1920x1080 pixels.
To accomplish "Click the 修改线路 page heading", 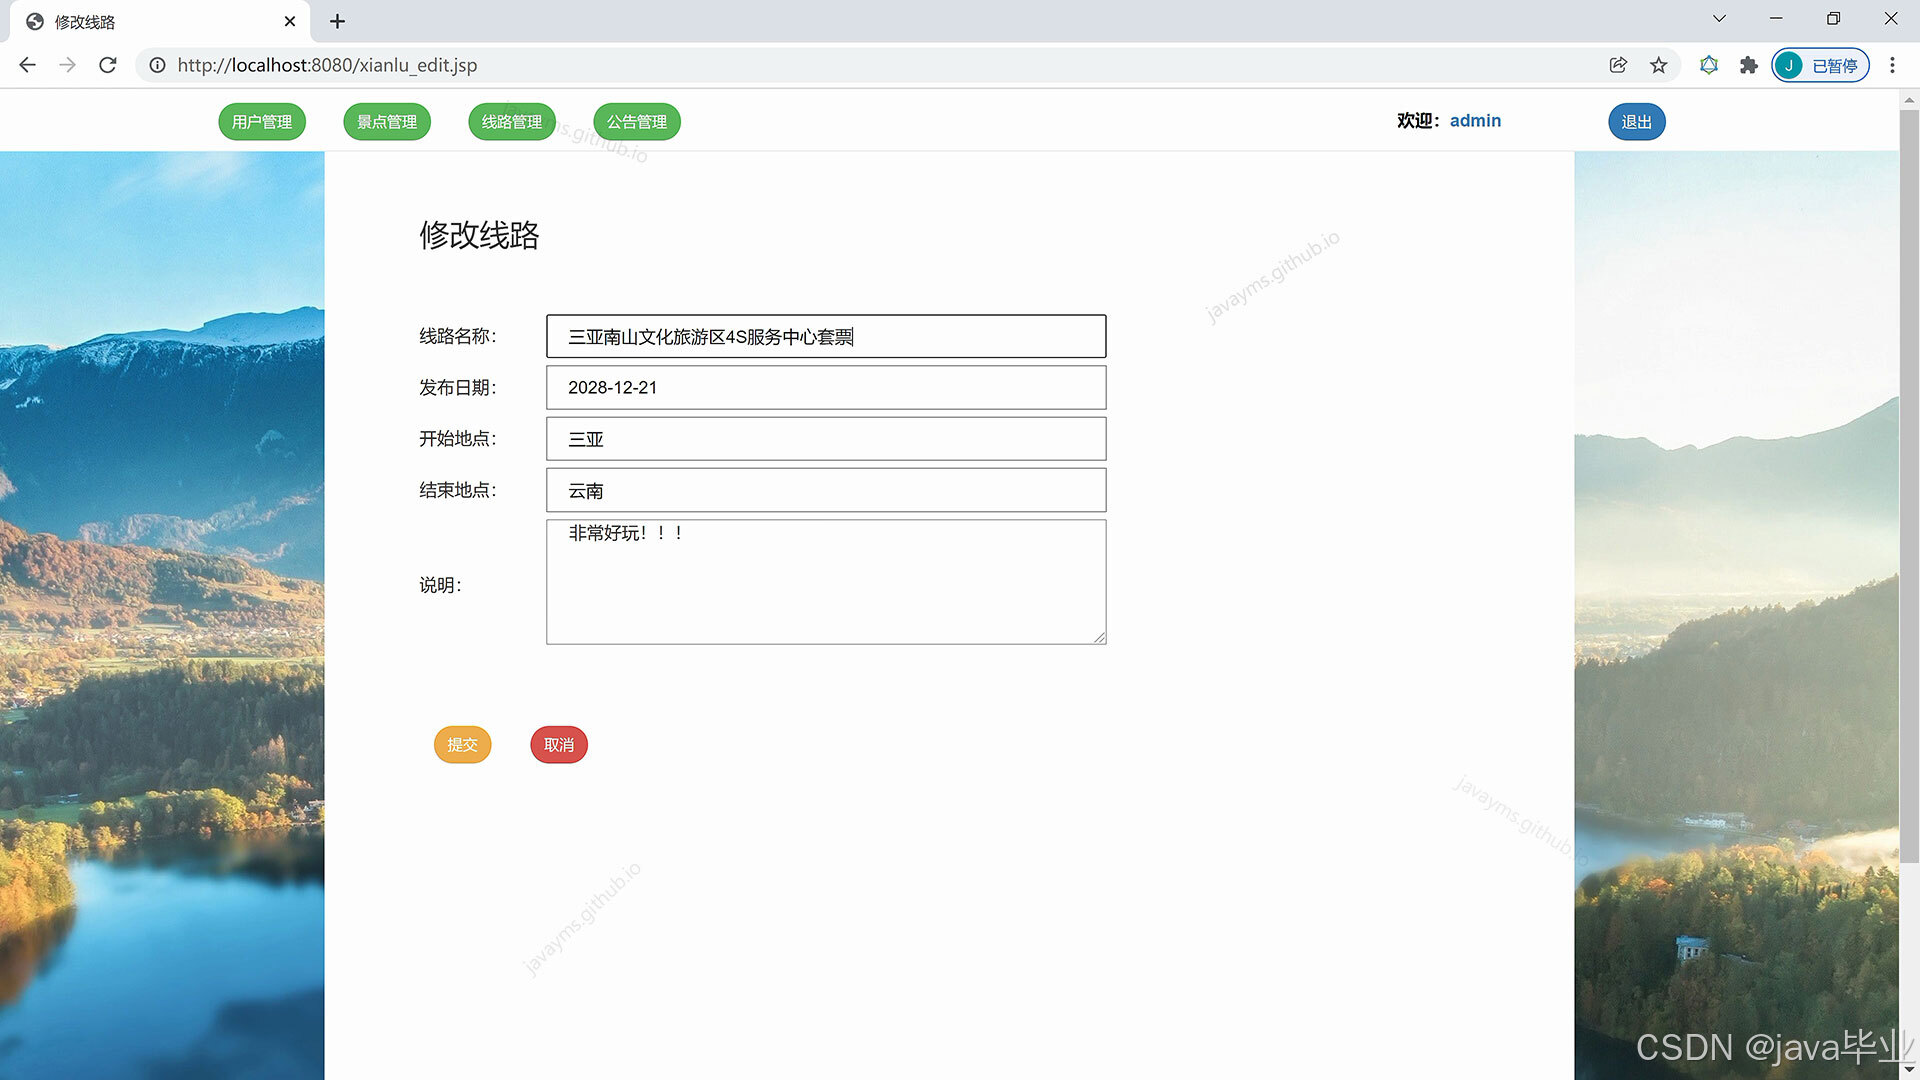I will (x=479, y=235).
